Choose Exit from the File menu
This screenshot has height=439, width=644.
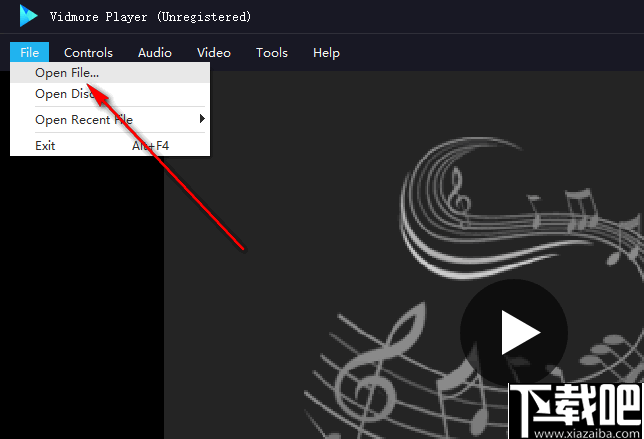click(x=45, y=146)
